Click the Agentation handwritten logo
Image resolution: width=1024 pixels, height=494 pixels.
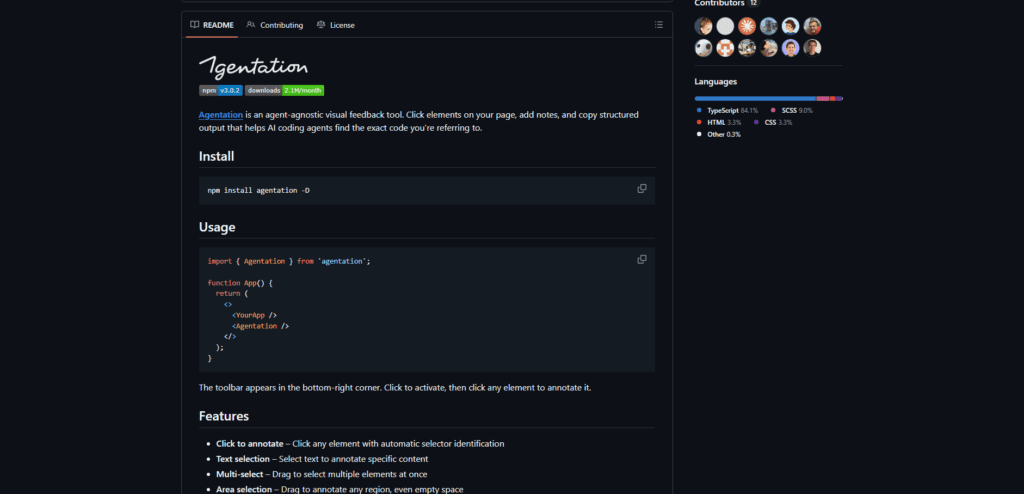[253, 68]
